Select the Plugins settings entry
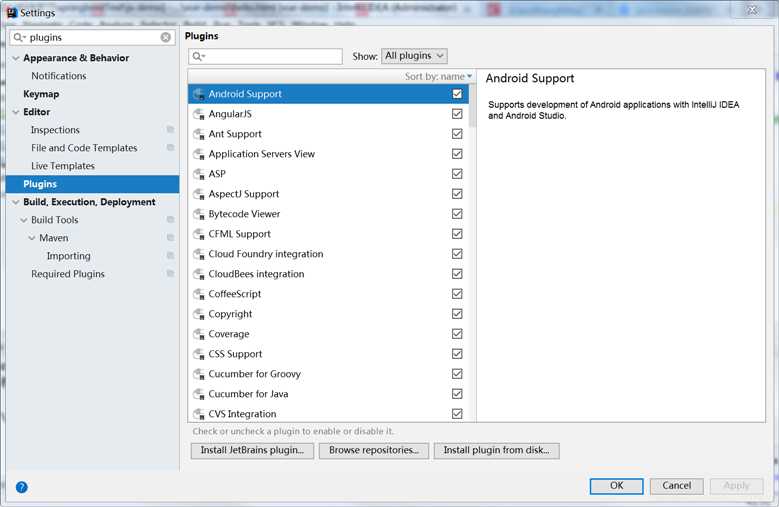The image size is (779, 507). pyautogui.click(x=92, y=184)
